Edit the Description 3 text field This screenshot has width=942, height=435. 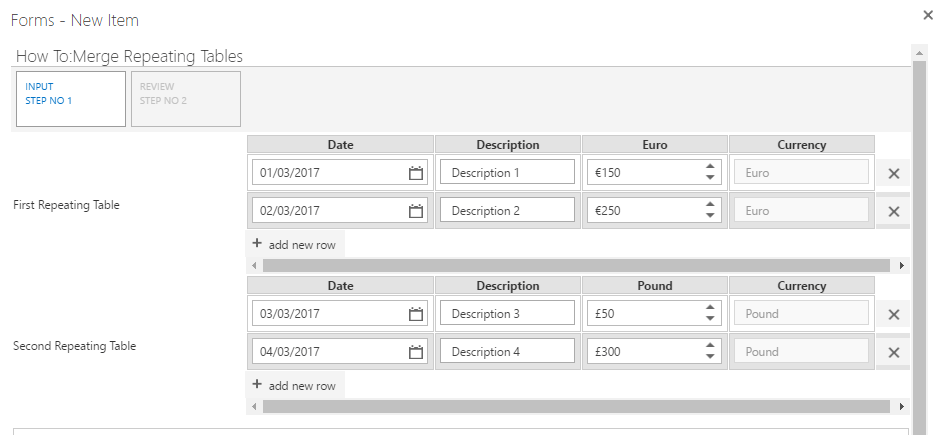pyautogui.click(x=507, y=313)
